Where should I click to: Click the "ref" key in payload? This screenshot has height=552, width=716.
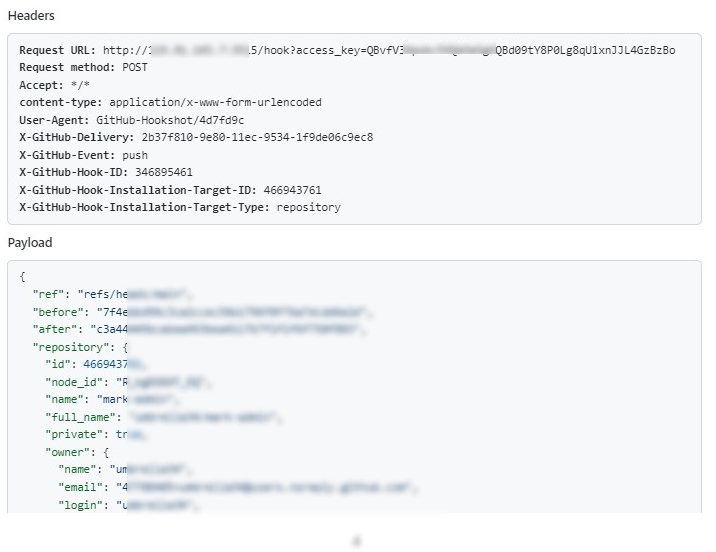(x=45, y=294)
